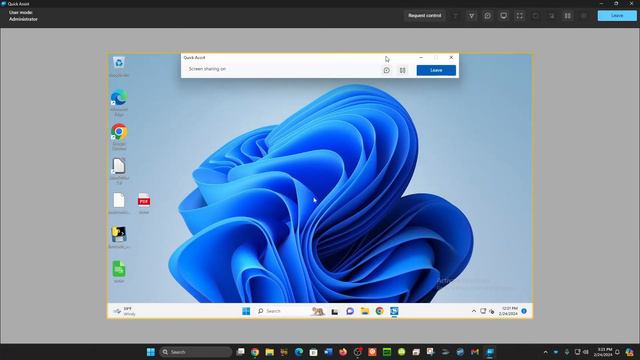Select the red PDF file on remote desktop
640x360 pixels.
tap(144, 203)
